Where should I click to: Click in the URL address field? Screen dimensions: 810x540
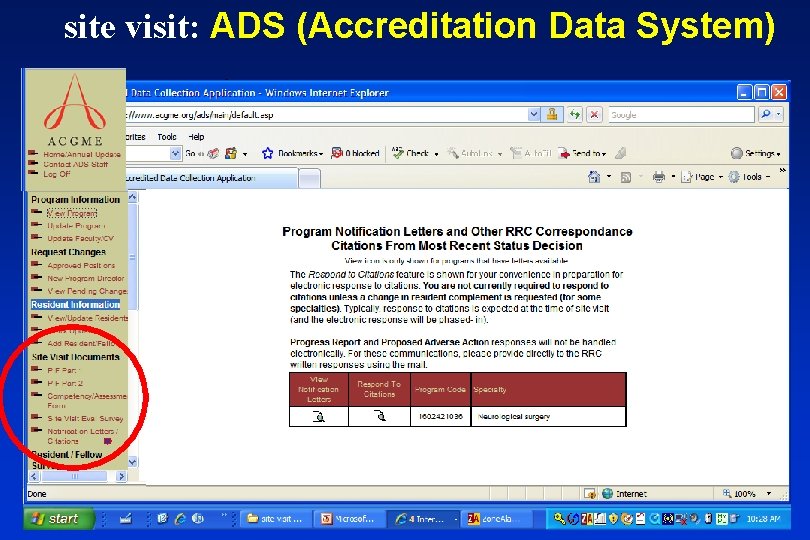(x=326, y=115)
